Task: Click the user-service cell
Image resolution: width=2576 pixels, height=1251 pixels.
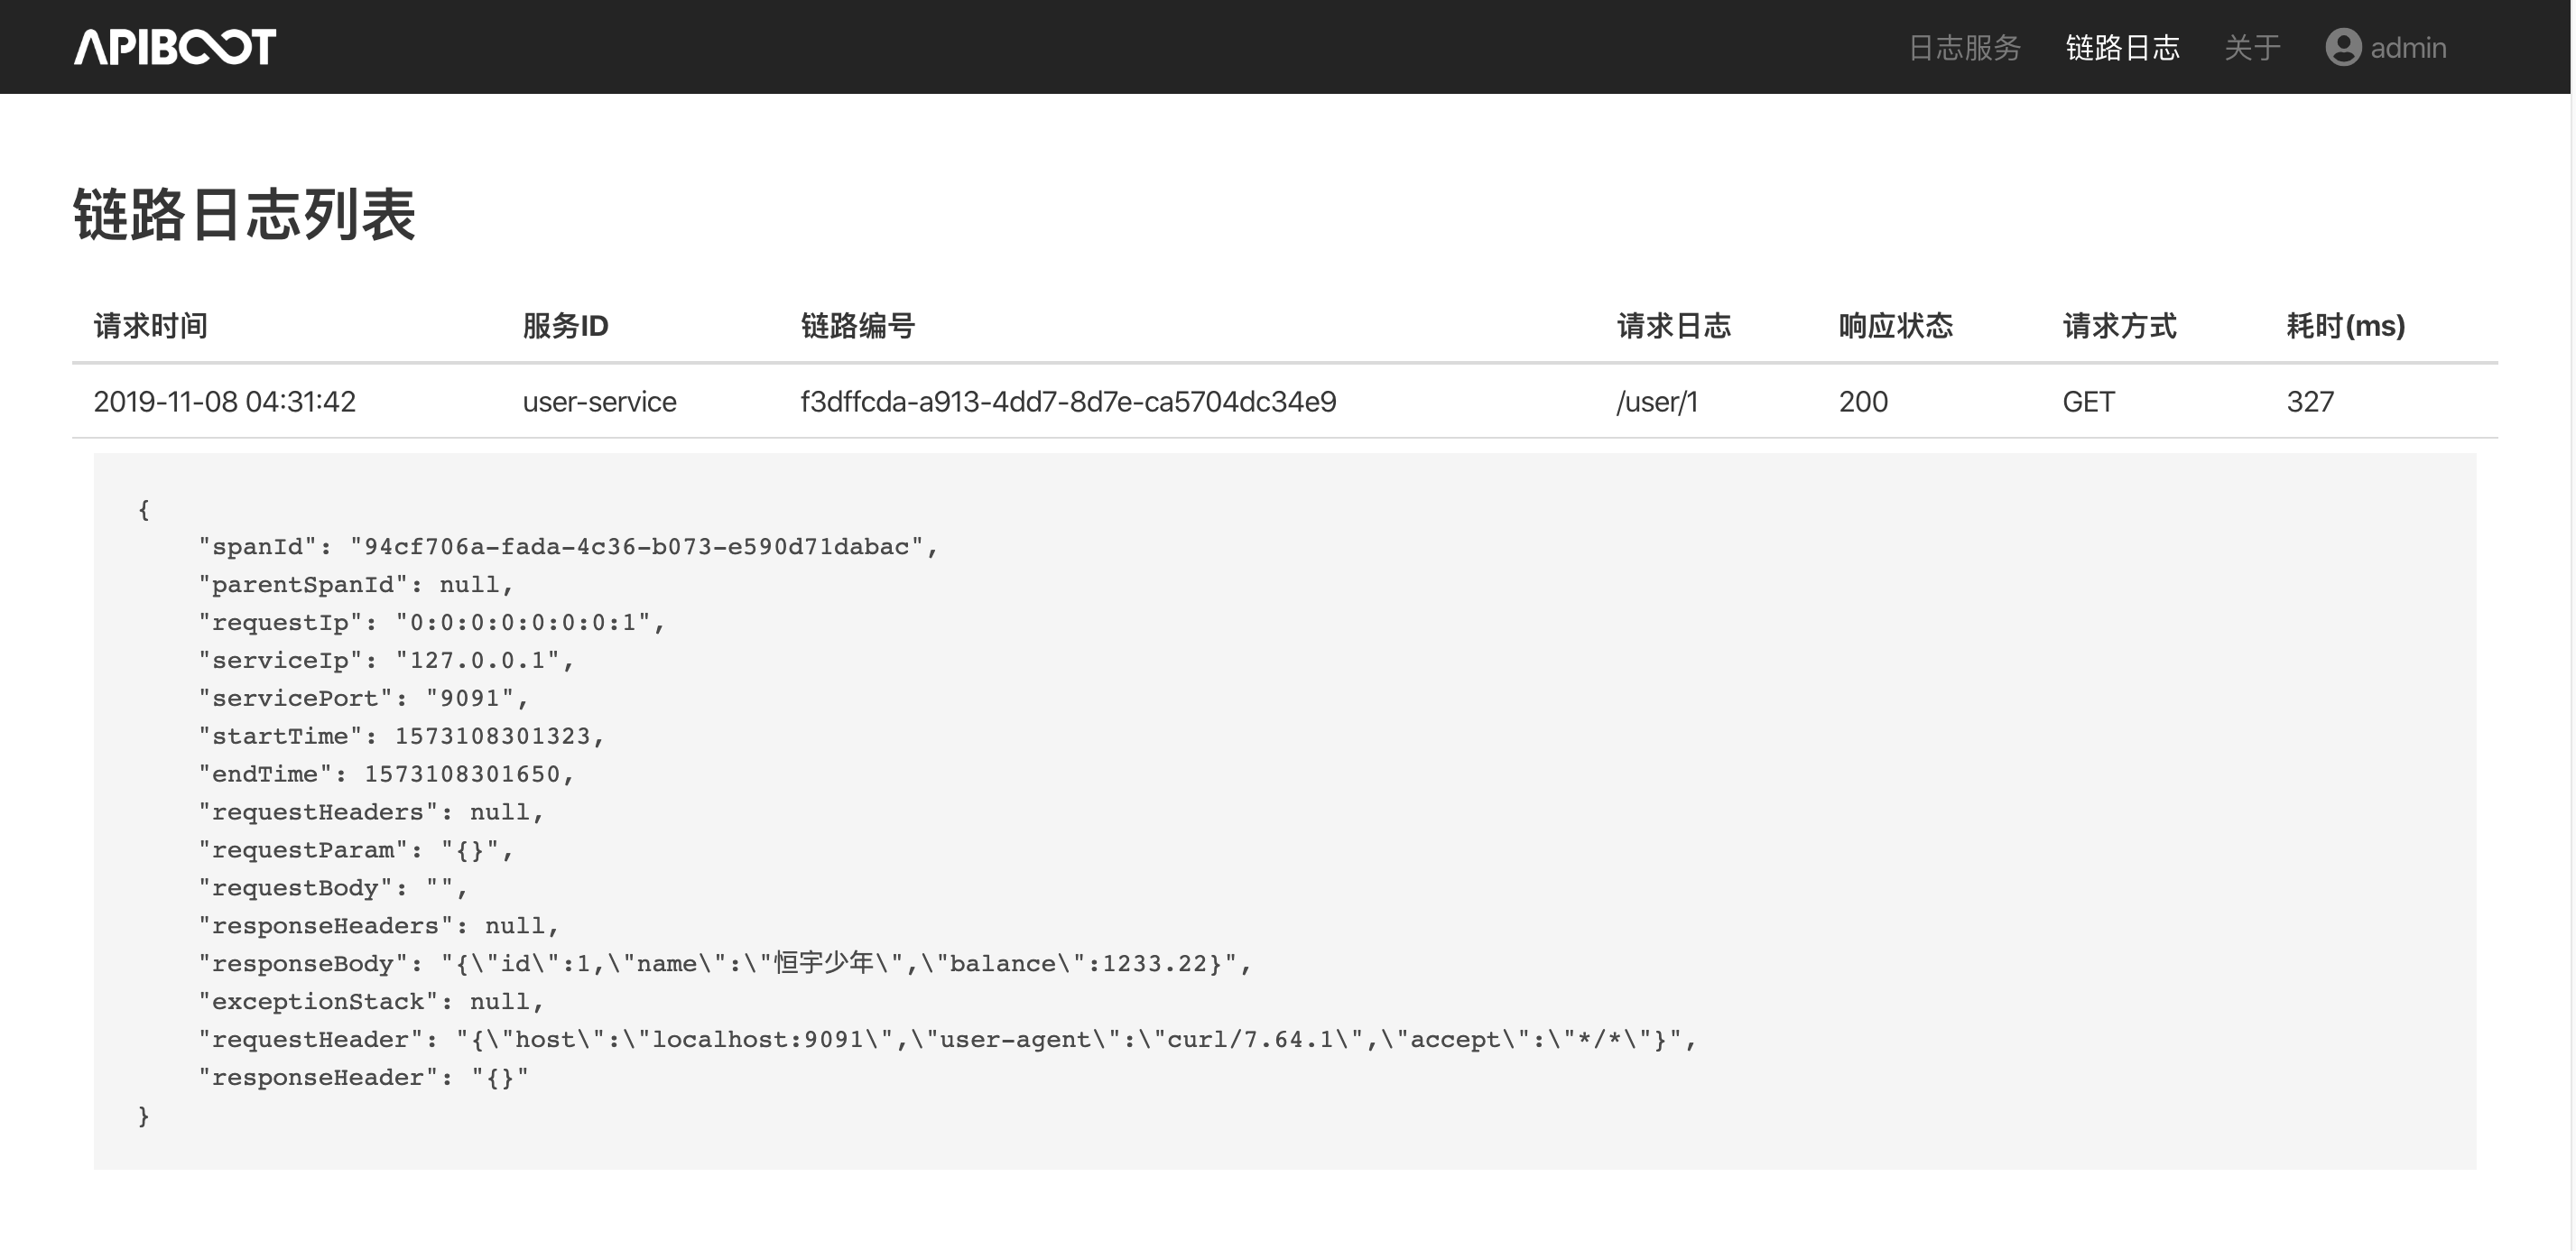Action: click(599, 402)
